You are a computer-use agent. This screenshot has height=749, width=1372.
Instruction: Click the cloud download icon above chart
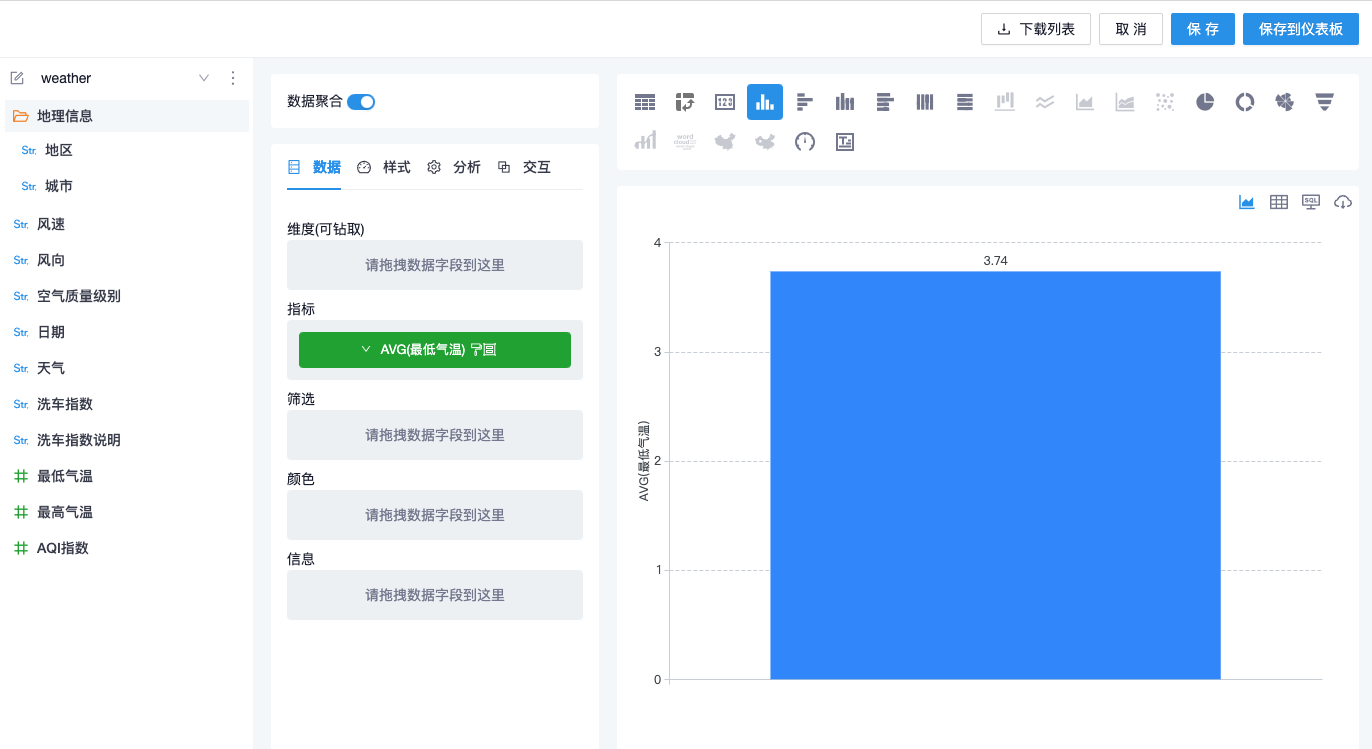pos(1343,202)
